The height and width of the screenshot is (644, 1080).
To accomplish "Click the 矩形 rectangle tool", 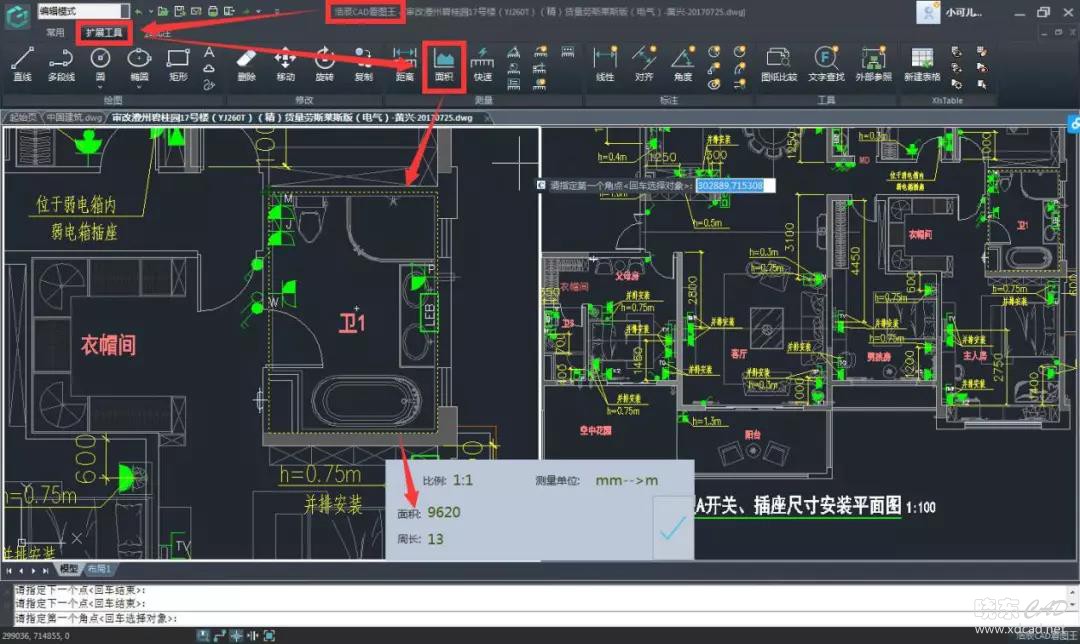I will [x=178, y=64].
